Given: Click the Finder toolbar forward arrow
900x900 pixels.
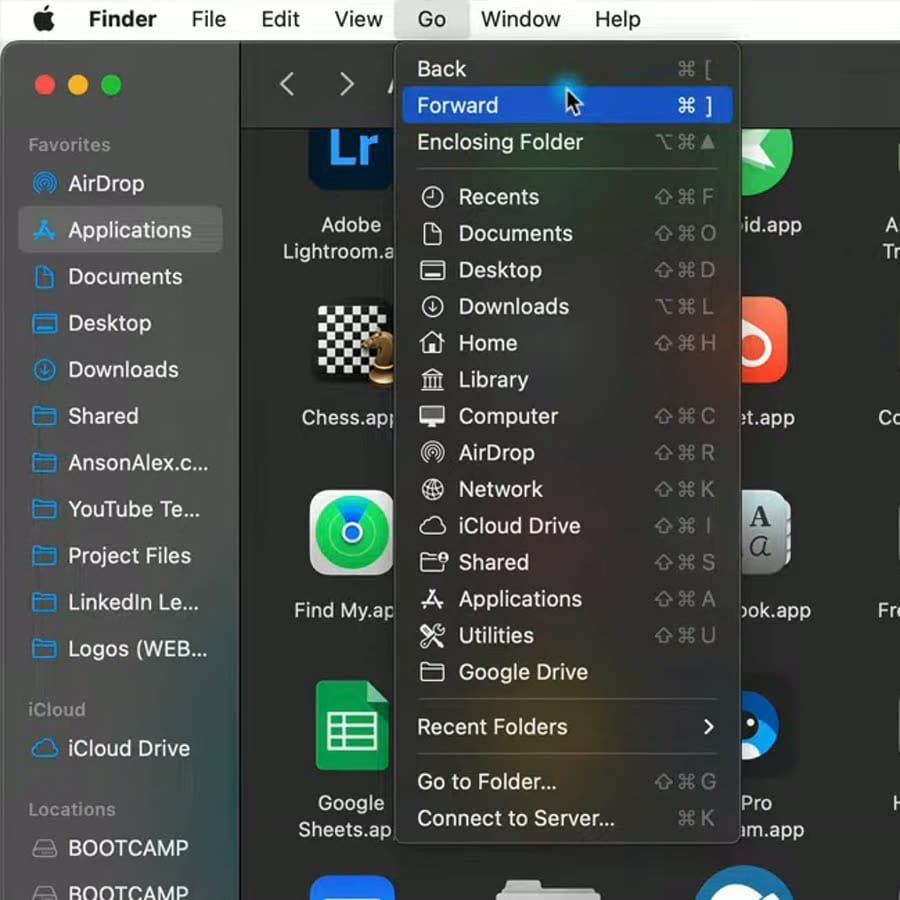Looking at the screenshot, I should click(346, 84).
